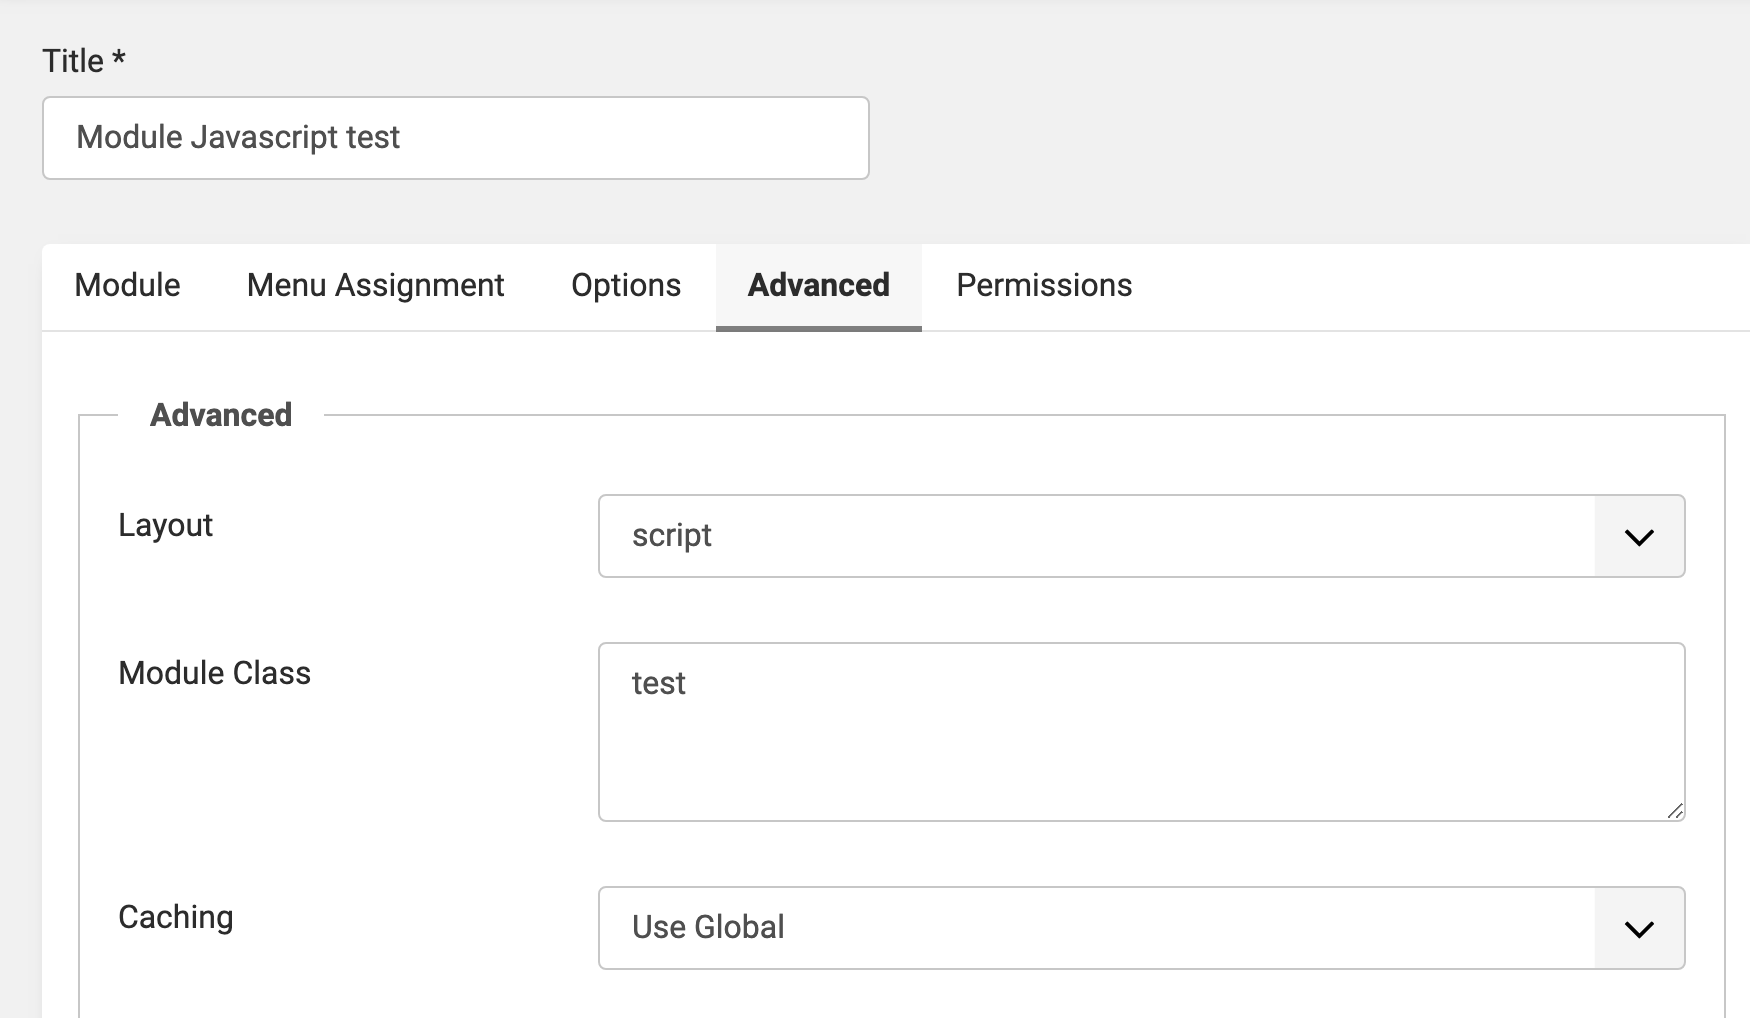Focus the Module Class text area
This screenshot has height=1018, width=1750.
pos(1142,732)
